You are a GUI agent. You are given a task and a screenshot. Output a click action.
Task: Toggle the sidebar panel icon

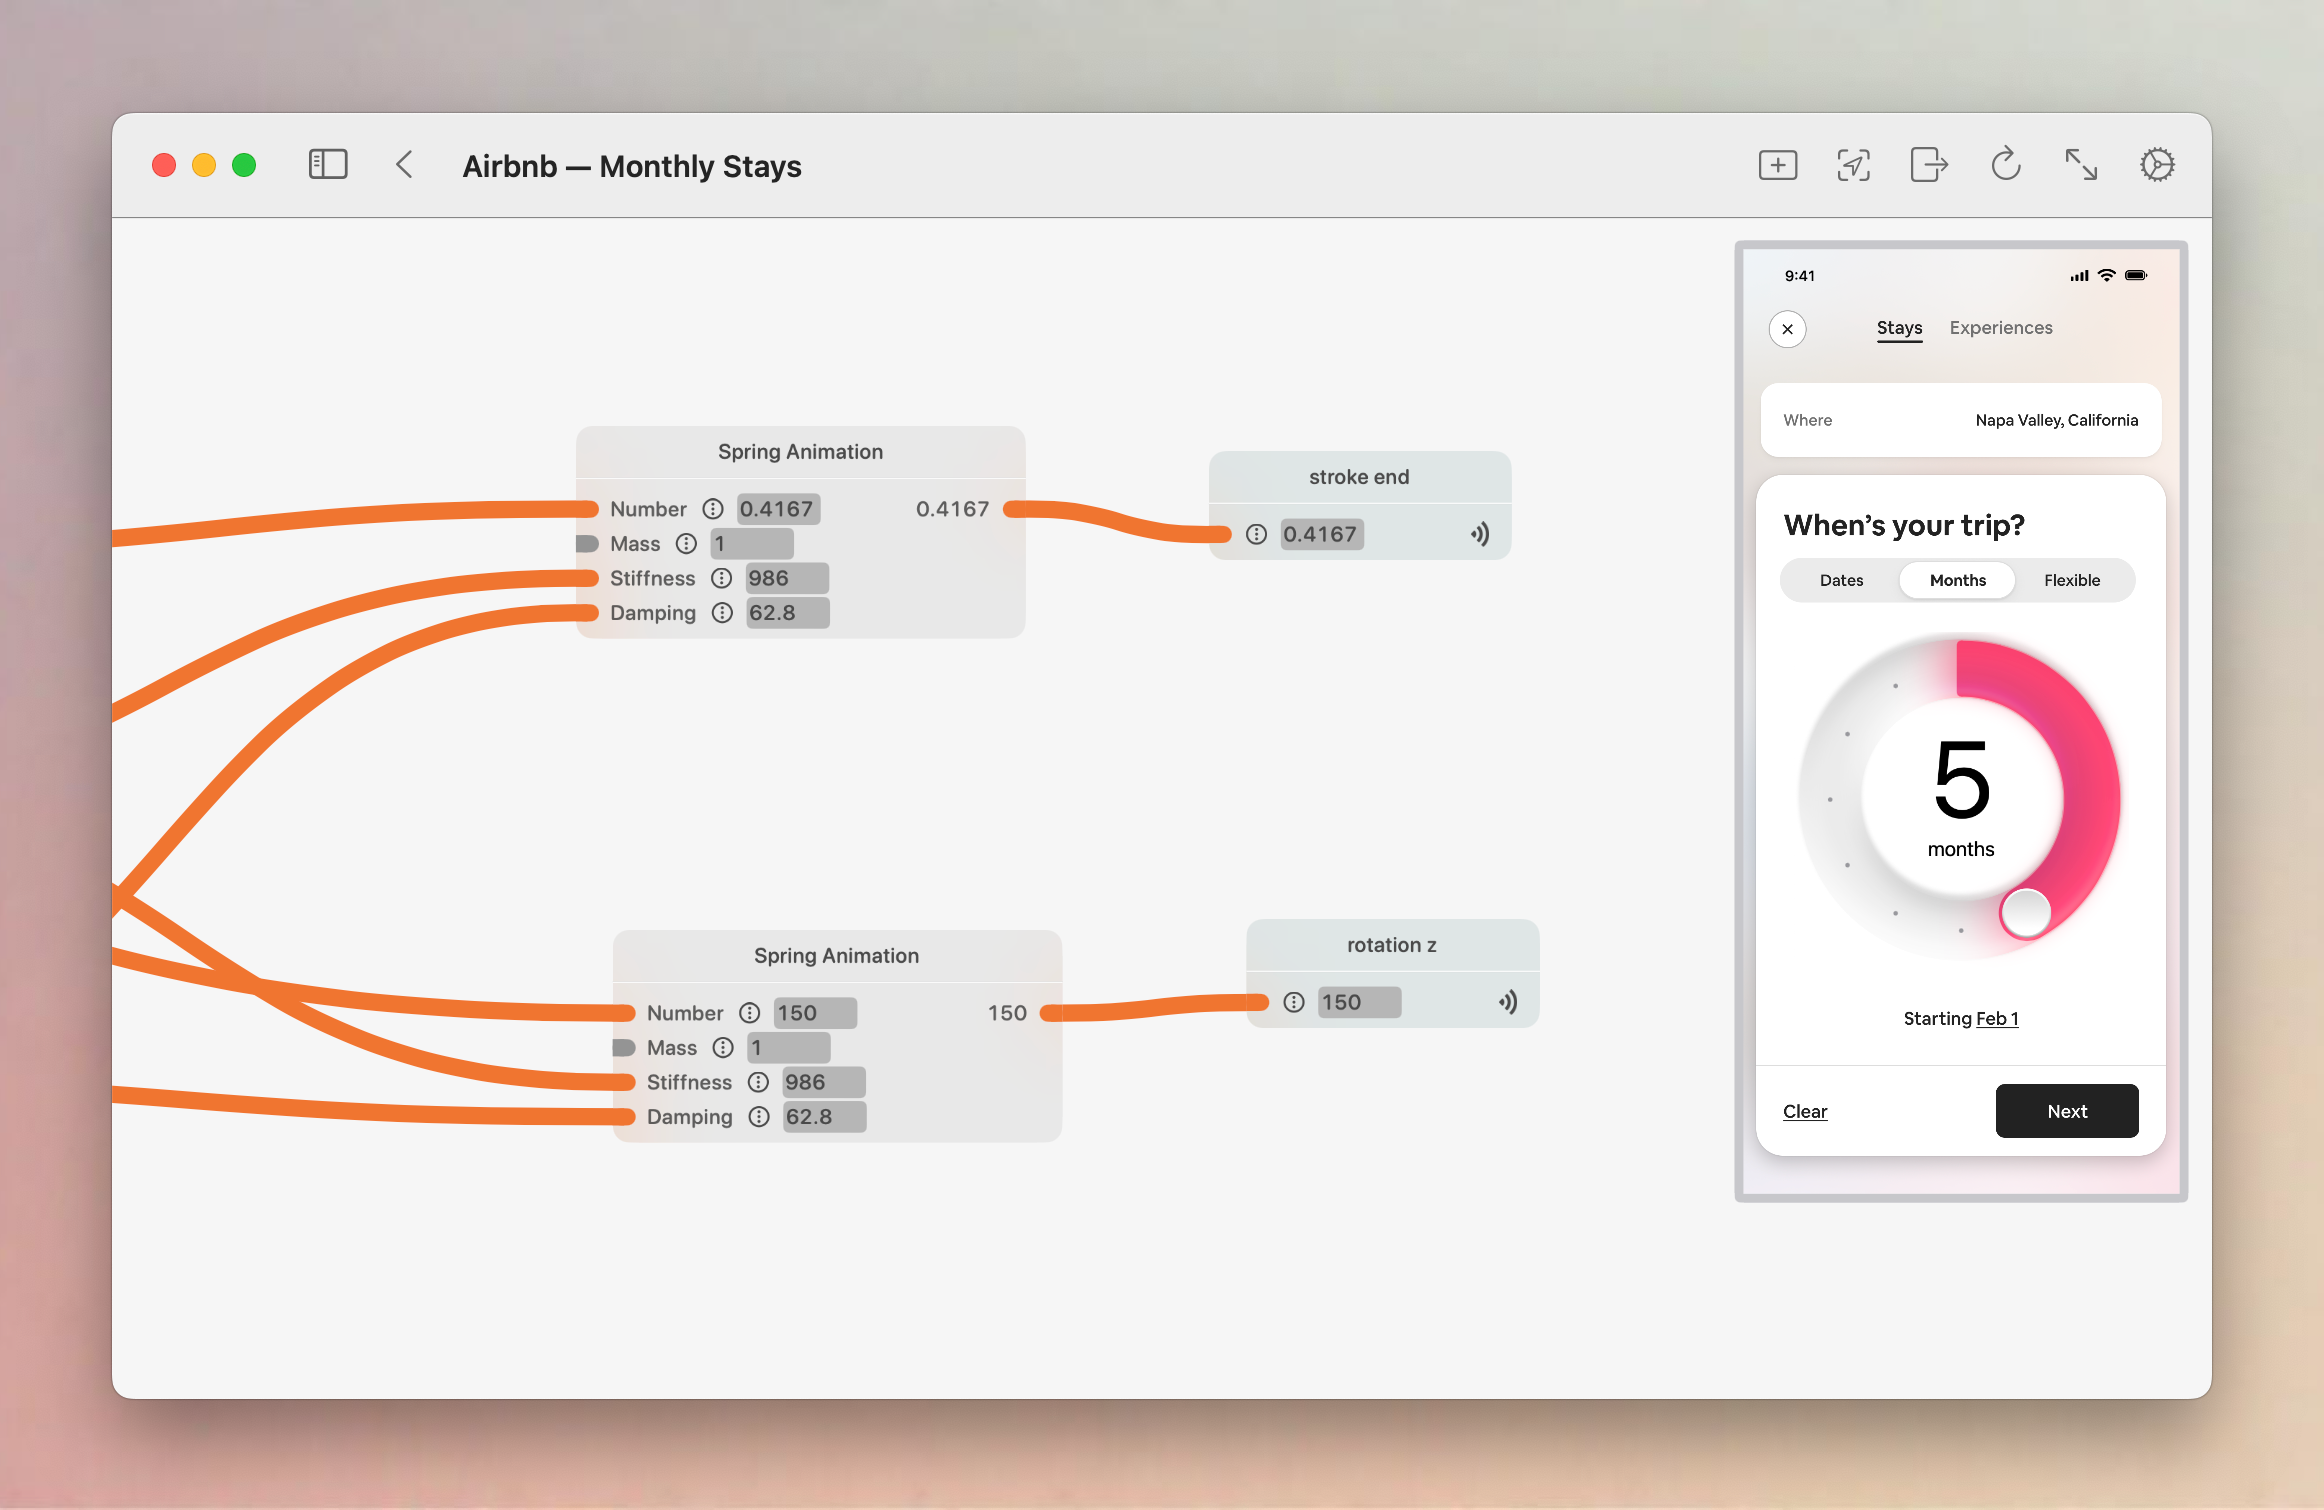pos(327,165)
